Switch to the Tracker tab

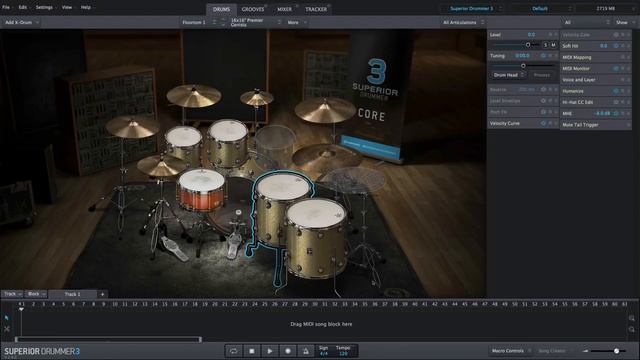pyautogui.click(x=316, y=9)
